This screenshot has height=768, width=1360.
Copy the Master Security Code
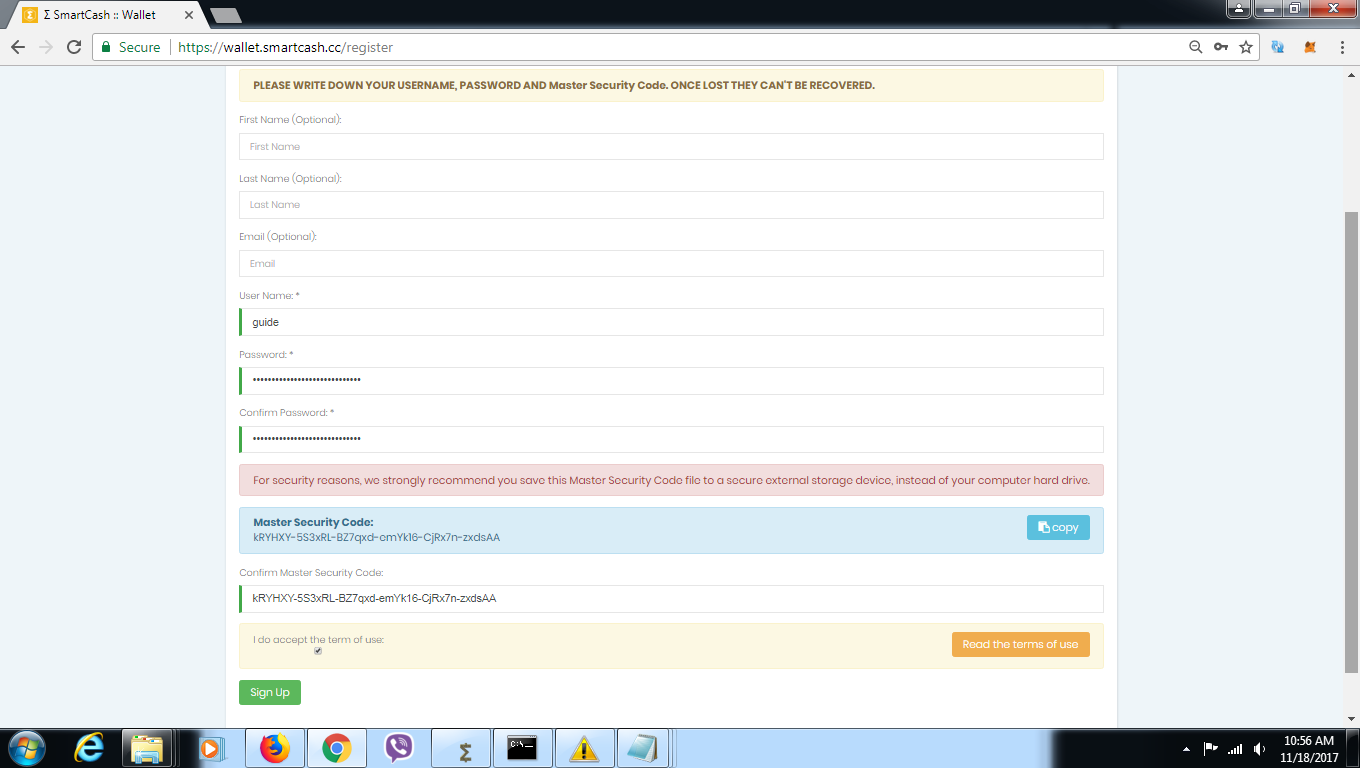pos(1058,527)
